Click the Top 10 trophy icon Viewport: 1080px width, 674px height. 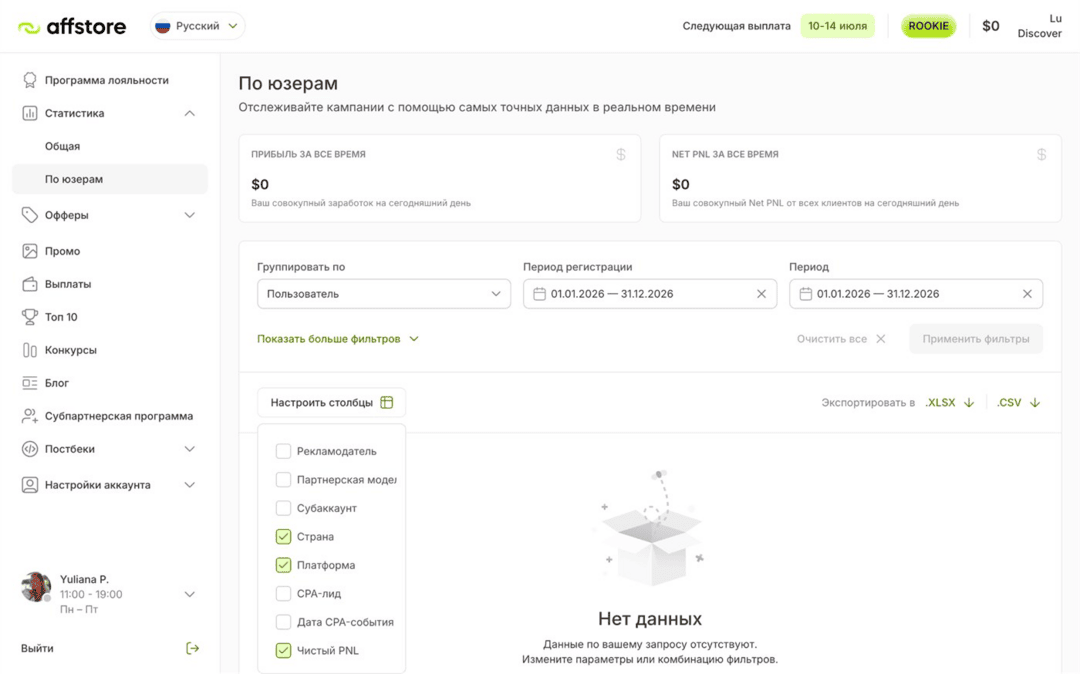pos(30,317)
